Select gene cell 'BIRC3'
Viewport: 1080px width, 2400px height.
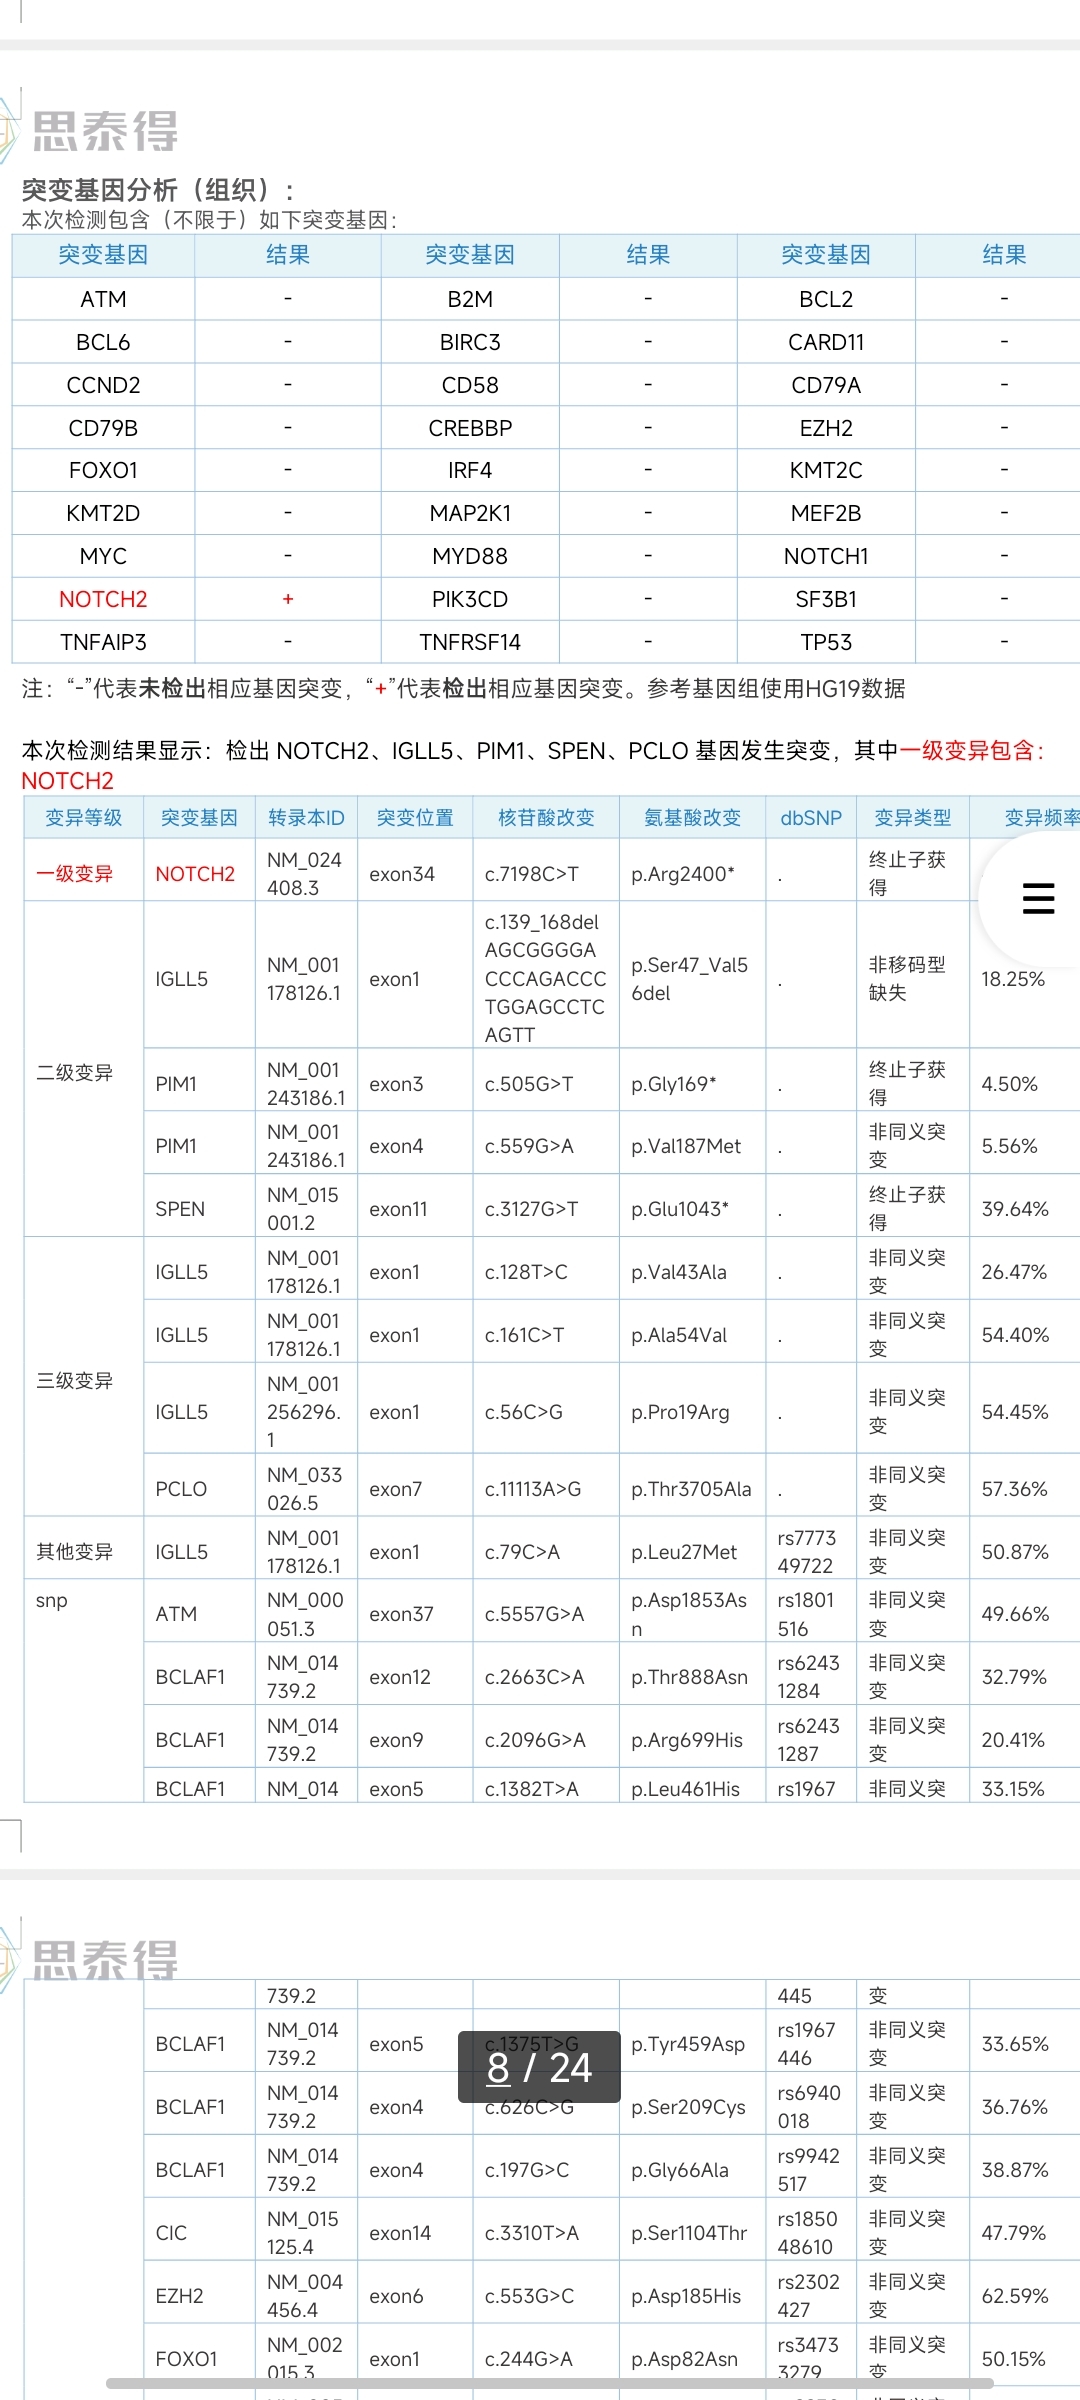click(x=470, y=342)
